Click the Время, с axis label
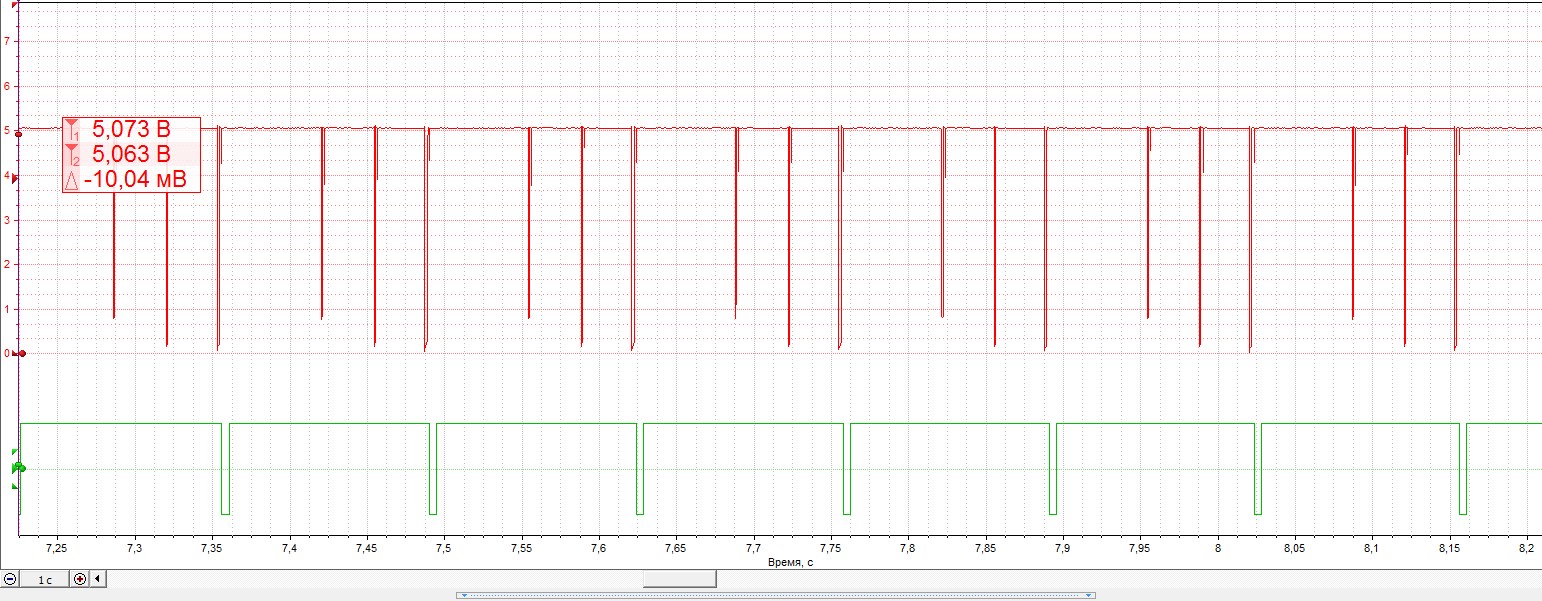 (x=790, y=563)
